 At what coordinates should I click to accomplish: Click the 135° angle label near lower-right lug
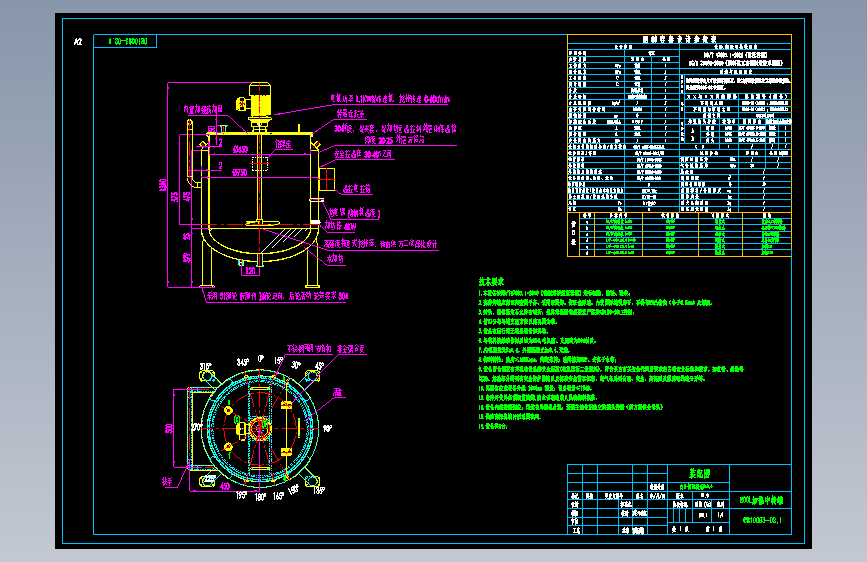point(318,490)
